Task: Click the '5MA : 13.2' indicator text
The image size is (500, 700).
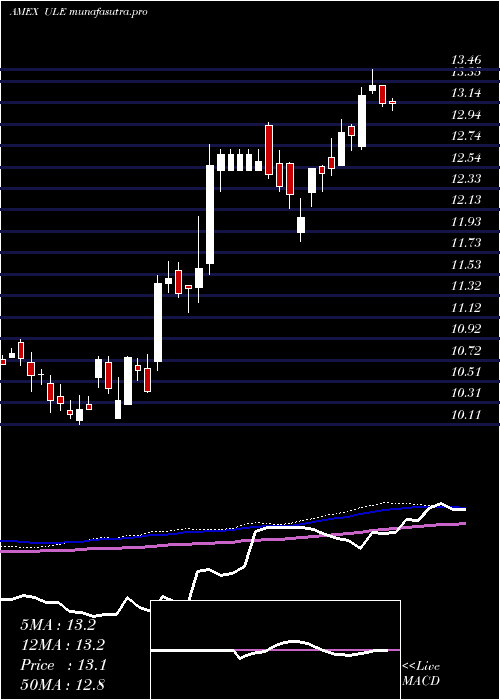Action: click(x=58, y=625)
